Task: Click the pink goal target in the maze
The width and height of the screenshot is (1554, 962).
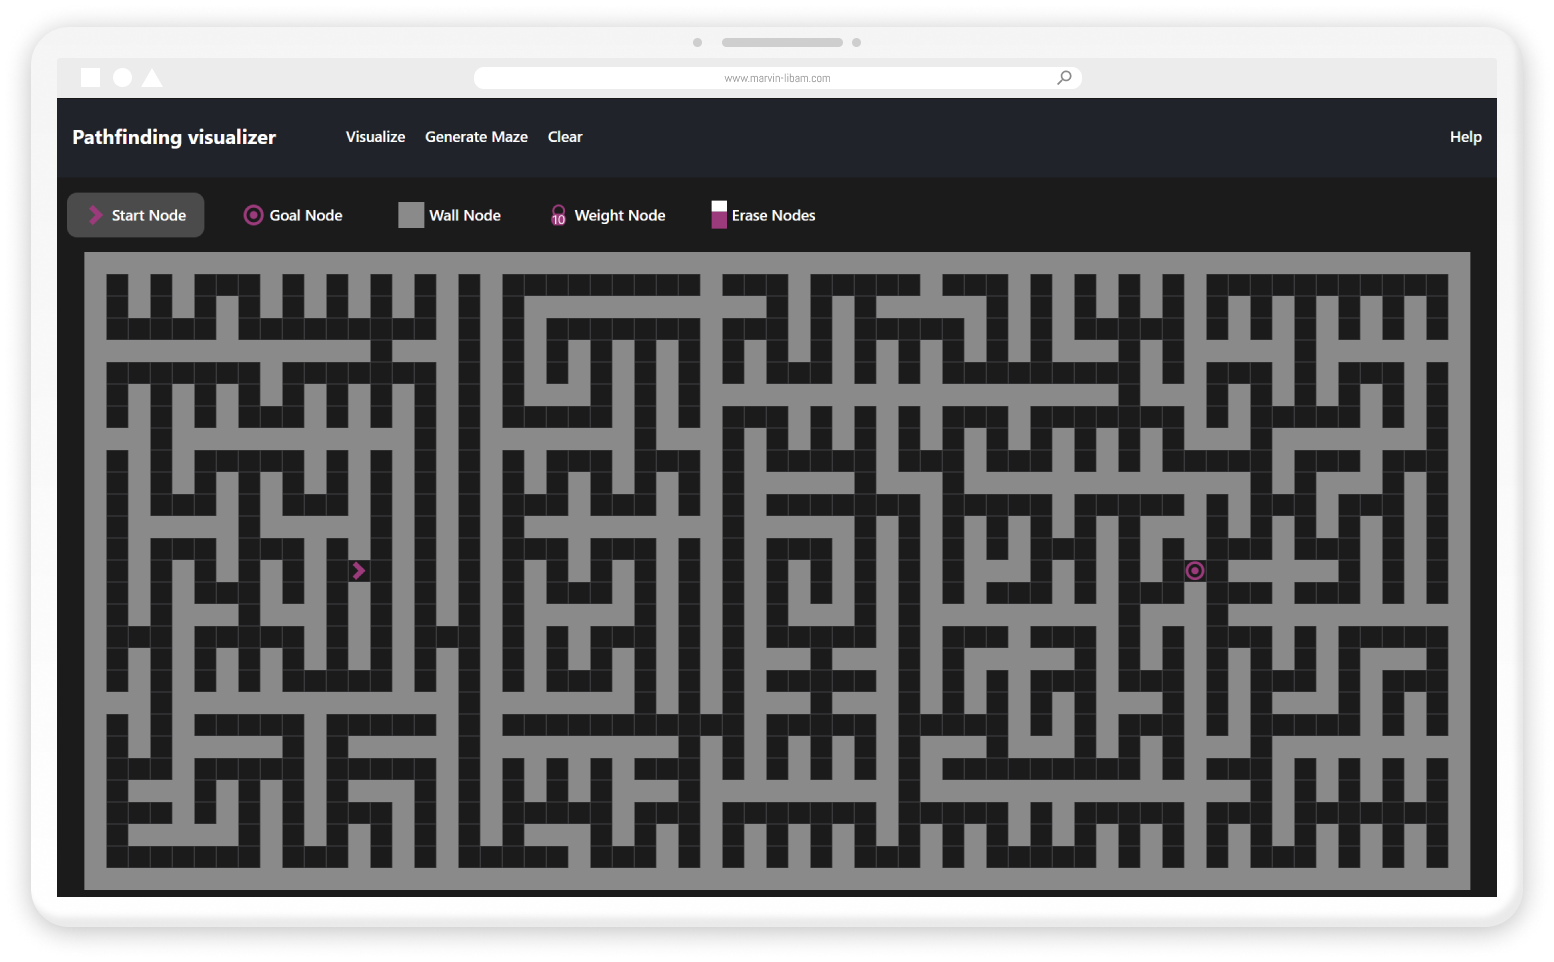Action: pyautogui.click(x=1195, y=571)
